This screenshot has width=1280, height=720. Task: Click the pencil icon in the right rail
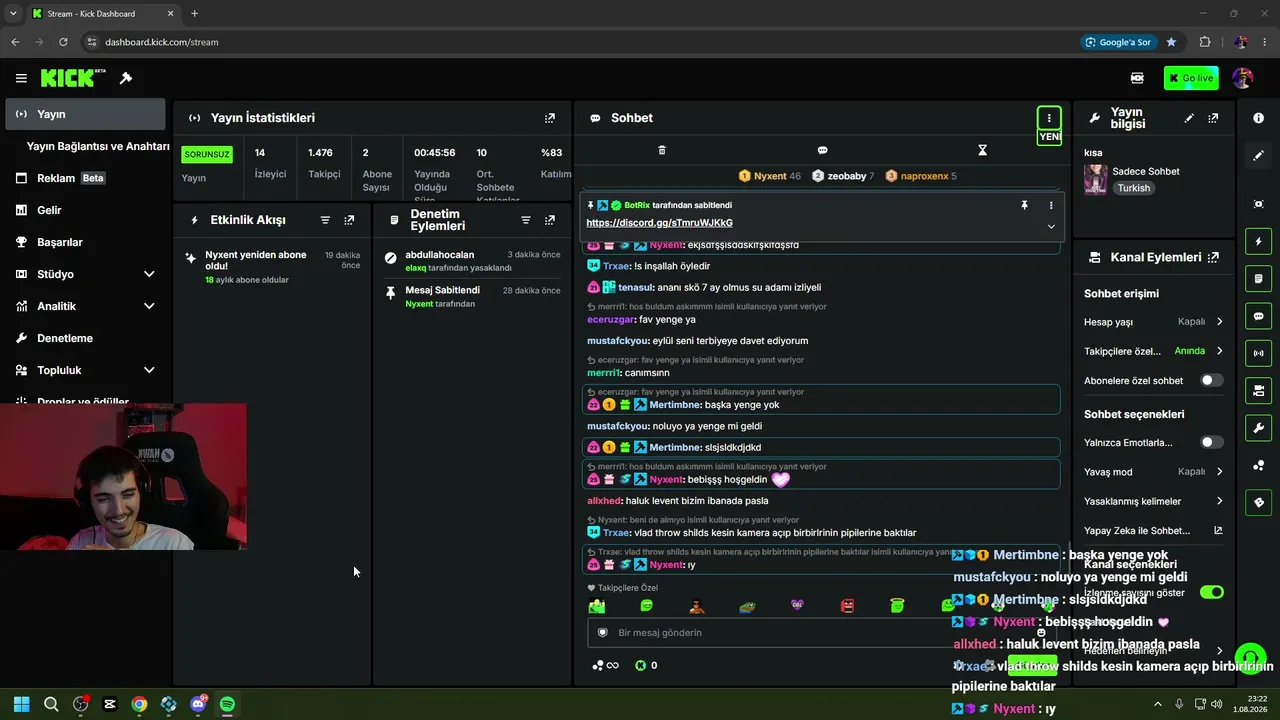pyautogui.click(x=1258, y=155)
